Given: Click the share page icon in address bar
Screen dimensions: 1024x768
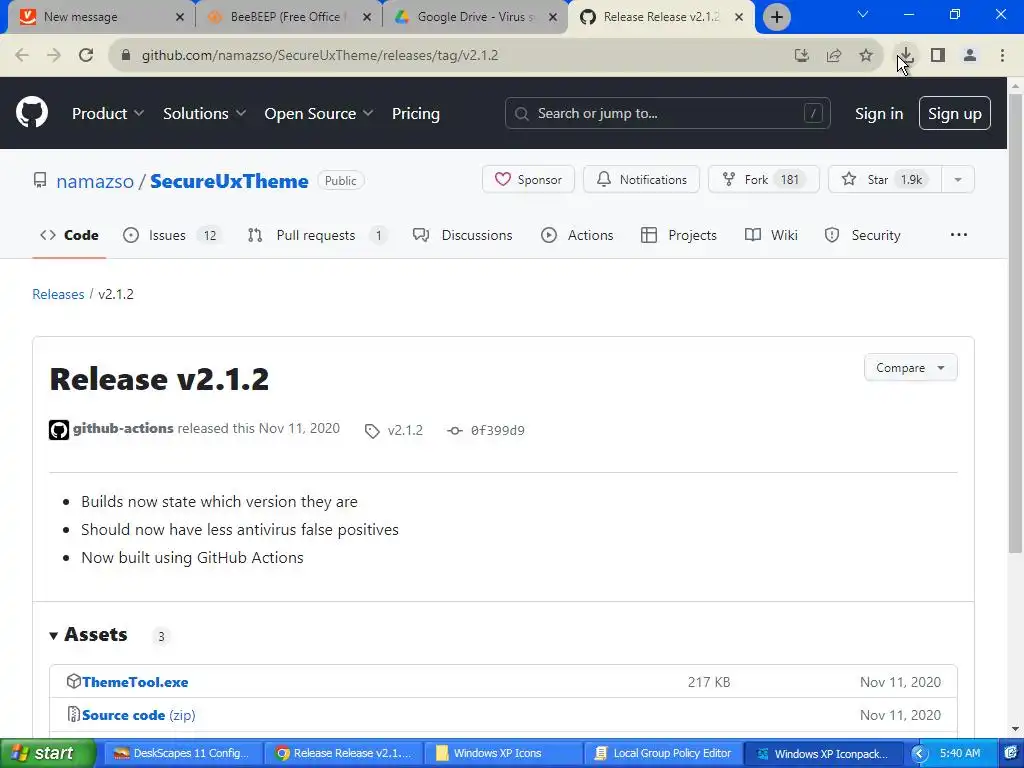Looking at the screenshot, I should 834,55.
